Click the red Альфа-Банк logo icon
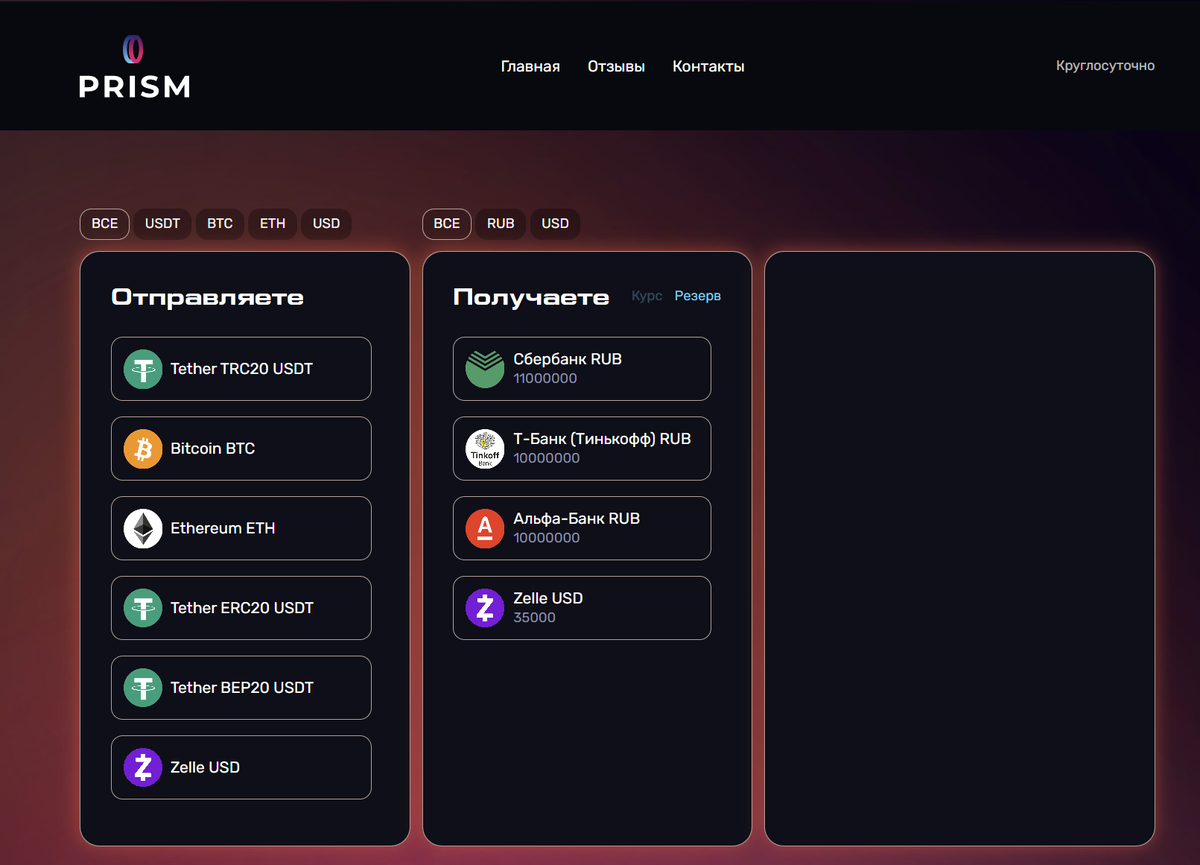Image resolution: width=1200 pixels, height=865 pixels. tap(485, 528)
